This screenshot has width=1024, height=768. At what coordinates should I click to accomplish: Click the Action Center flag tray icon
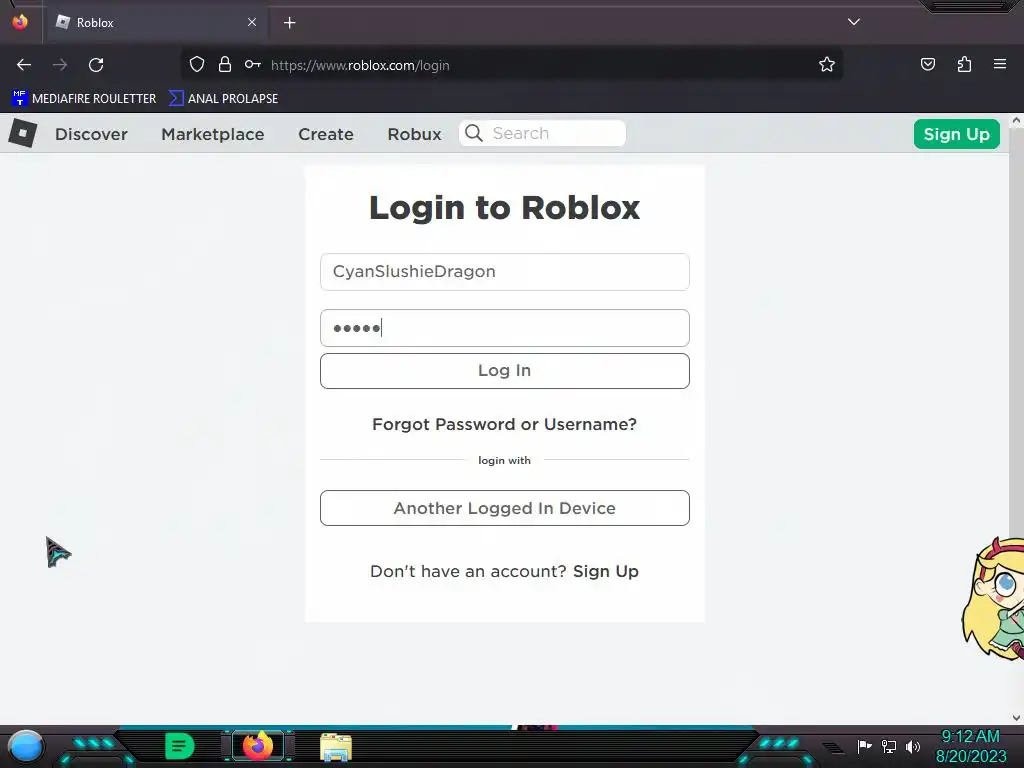pyautogui.click(x=864, y=746)
